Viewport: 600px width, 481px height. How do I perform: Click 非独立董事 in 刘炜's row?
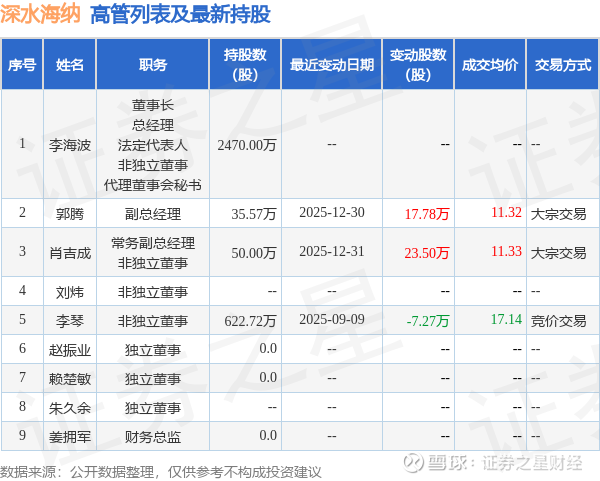coord(153,292)
